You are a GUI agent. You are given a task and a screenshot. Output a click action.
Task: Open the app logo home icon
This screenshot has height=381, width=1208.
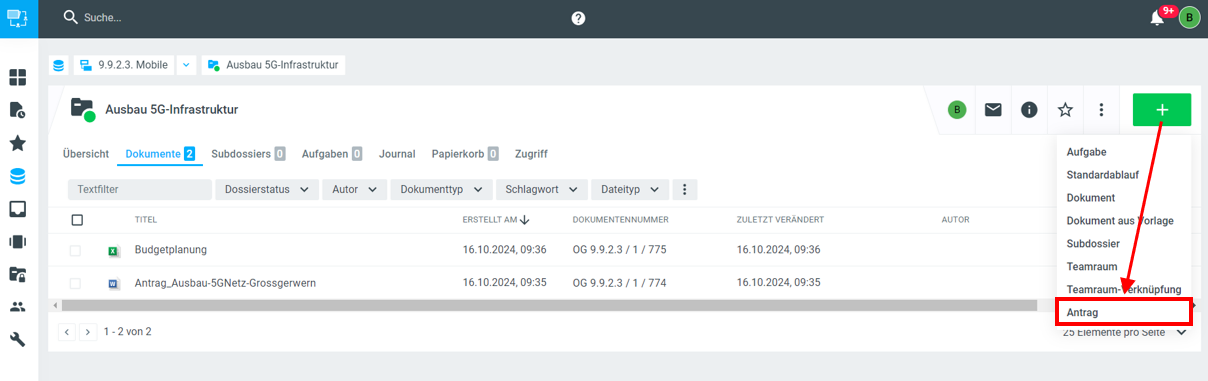18,18
